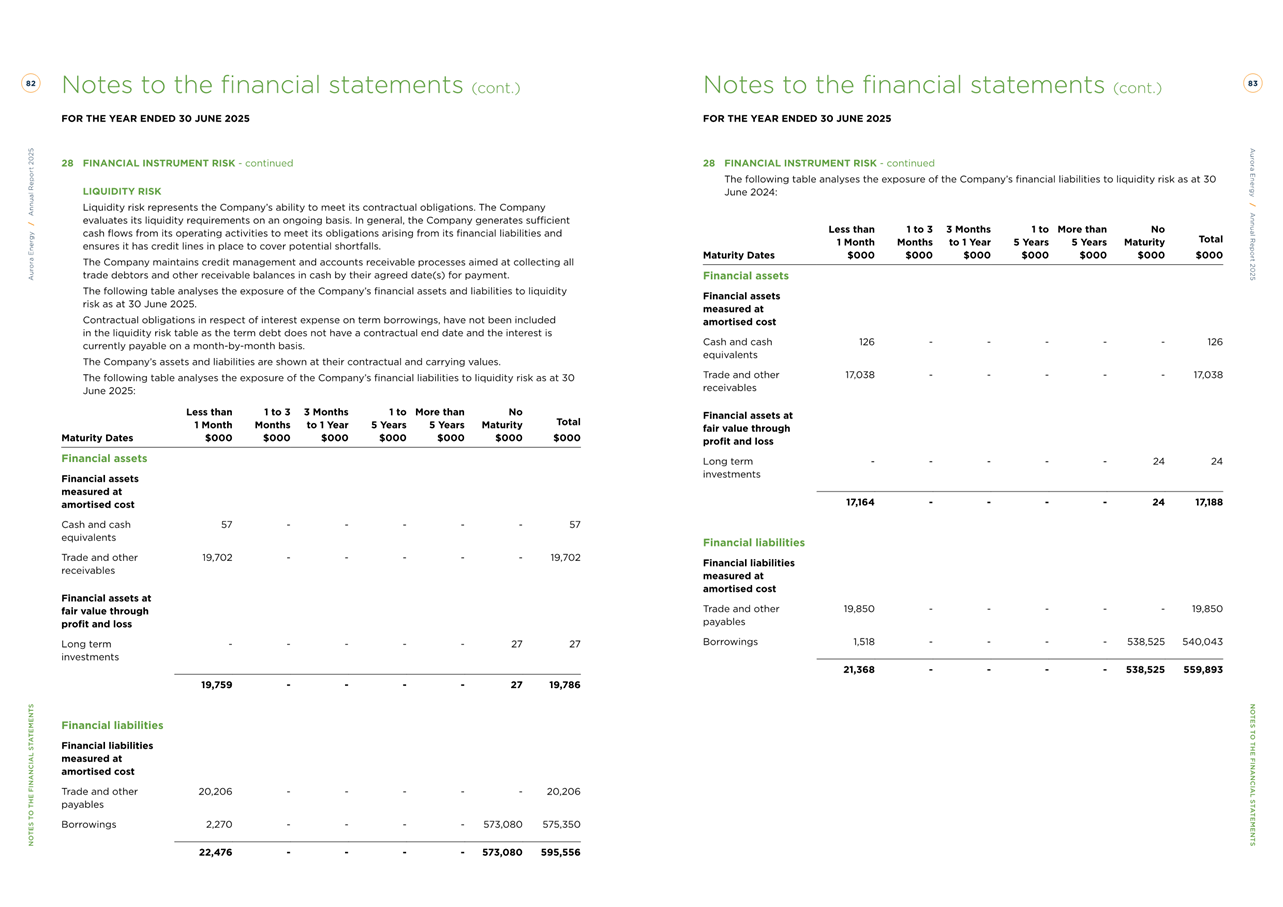Click the right page's section 28 heading
The width and height of the screenshot is (1283, 907).
click(x=819, y=163)
